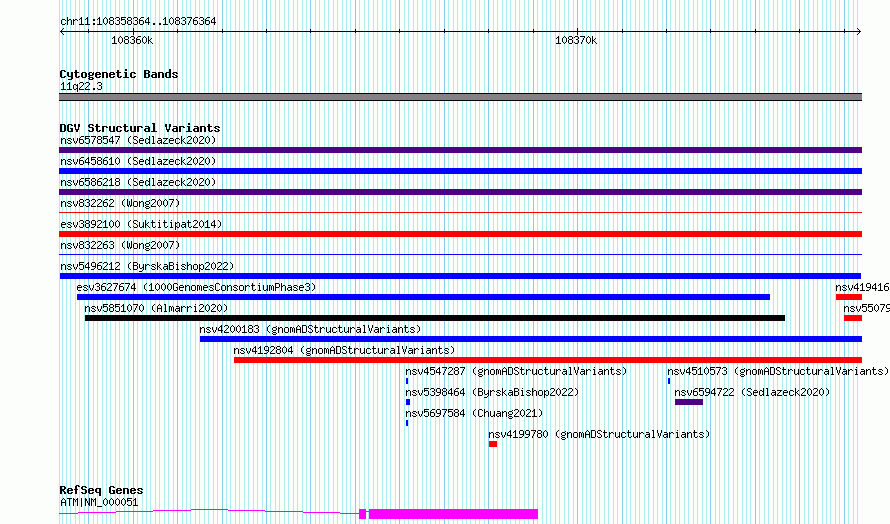Select the red bar of variant esv3892100
This screenshot has width=890, height=524.
click(460, 234)
